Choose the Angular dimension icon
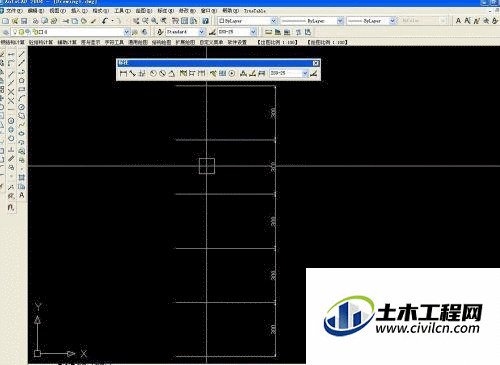 click(x=172, y=73)
